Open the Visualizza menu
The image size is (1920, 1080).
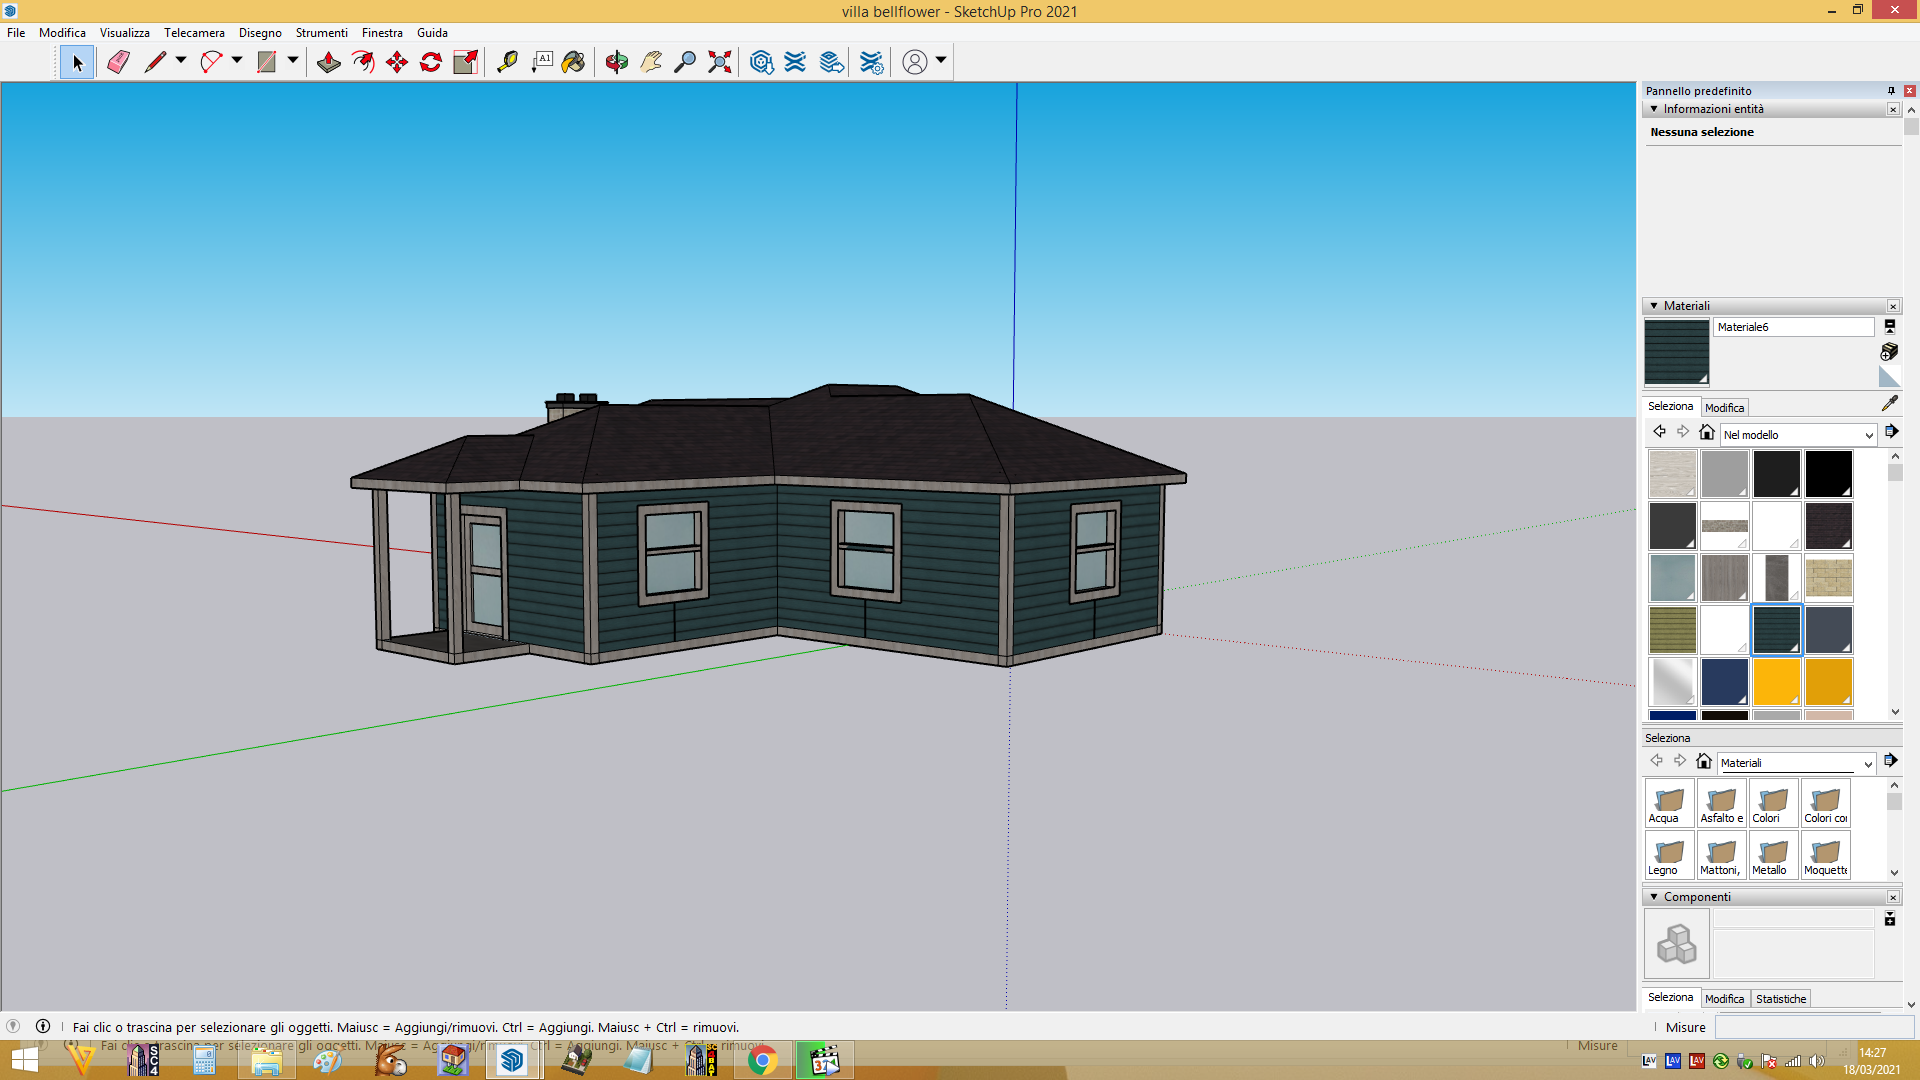(124, 33)
